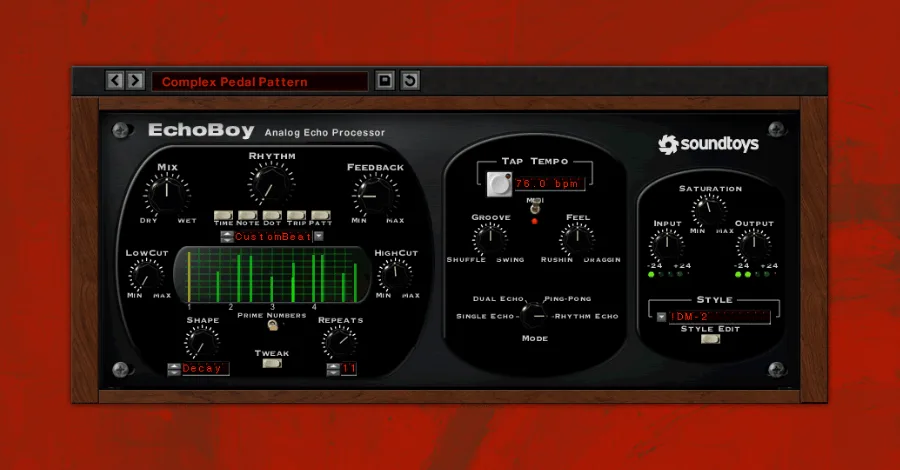This screenshot has width=900, height=470.
Task: Click the Saturation knob
Action: click(709, 211)
